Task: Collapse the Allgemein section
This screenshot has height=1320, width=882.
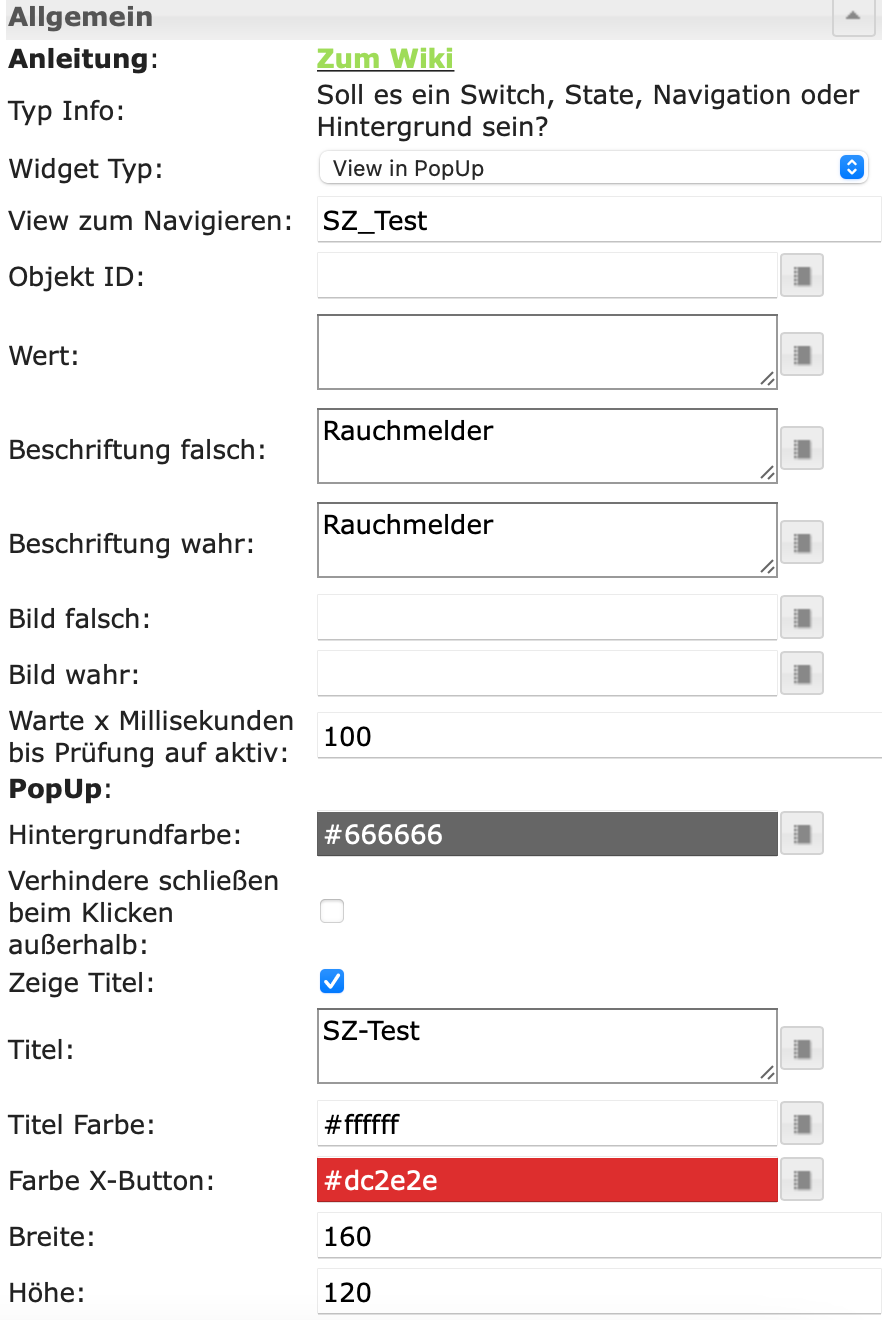Action: [x=852, y=17]
